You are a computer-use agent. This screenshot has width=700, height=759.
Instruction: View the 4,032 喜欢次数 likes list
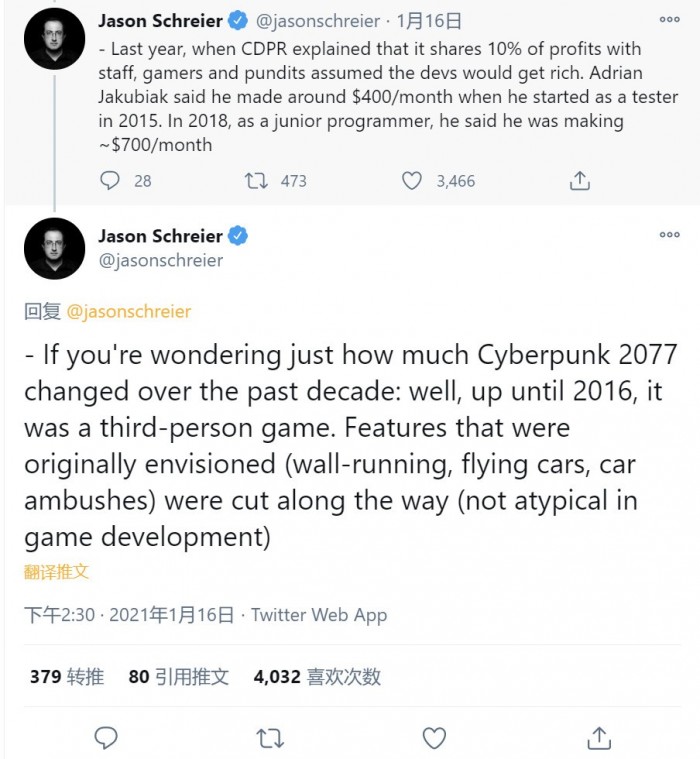(317, 677)
